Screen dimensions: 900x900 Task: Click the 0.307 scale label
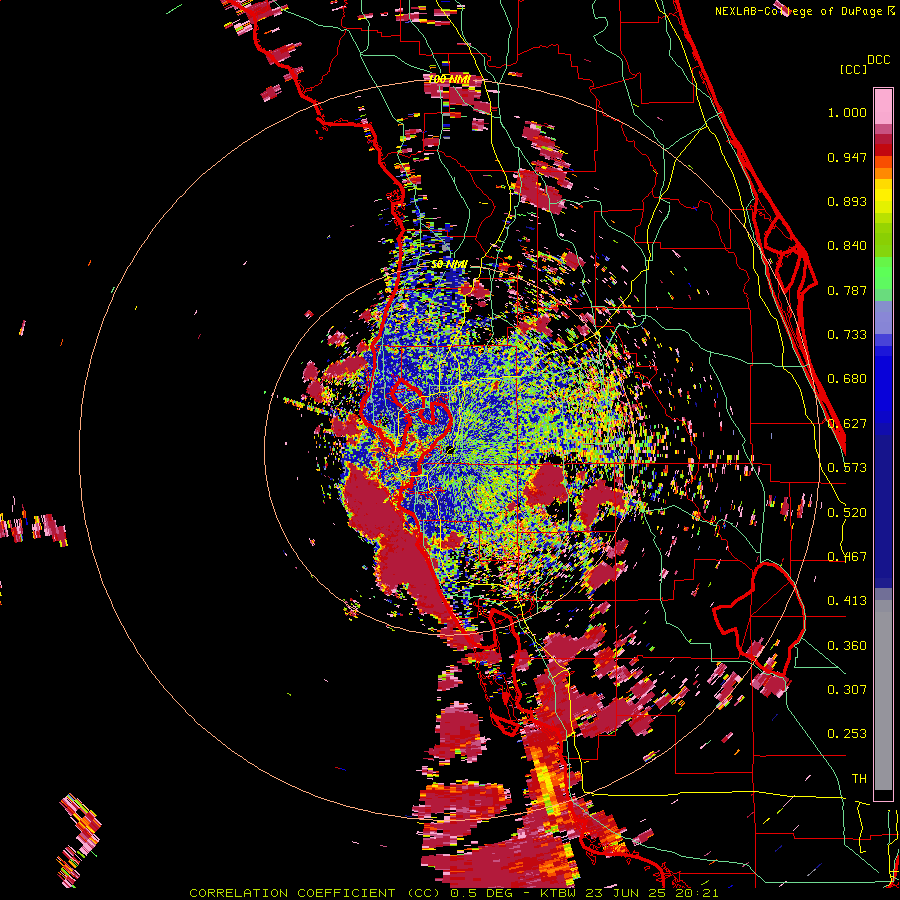[x=847, y=689]
